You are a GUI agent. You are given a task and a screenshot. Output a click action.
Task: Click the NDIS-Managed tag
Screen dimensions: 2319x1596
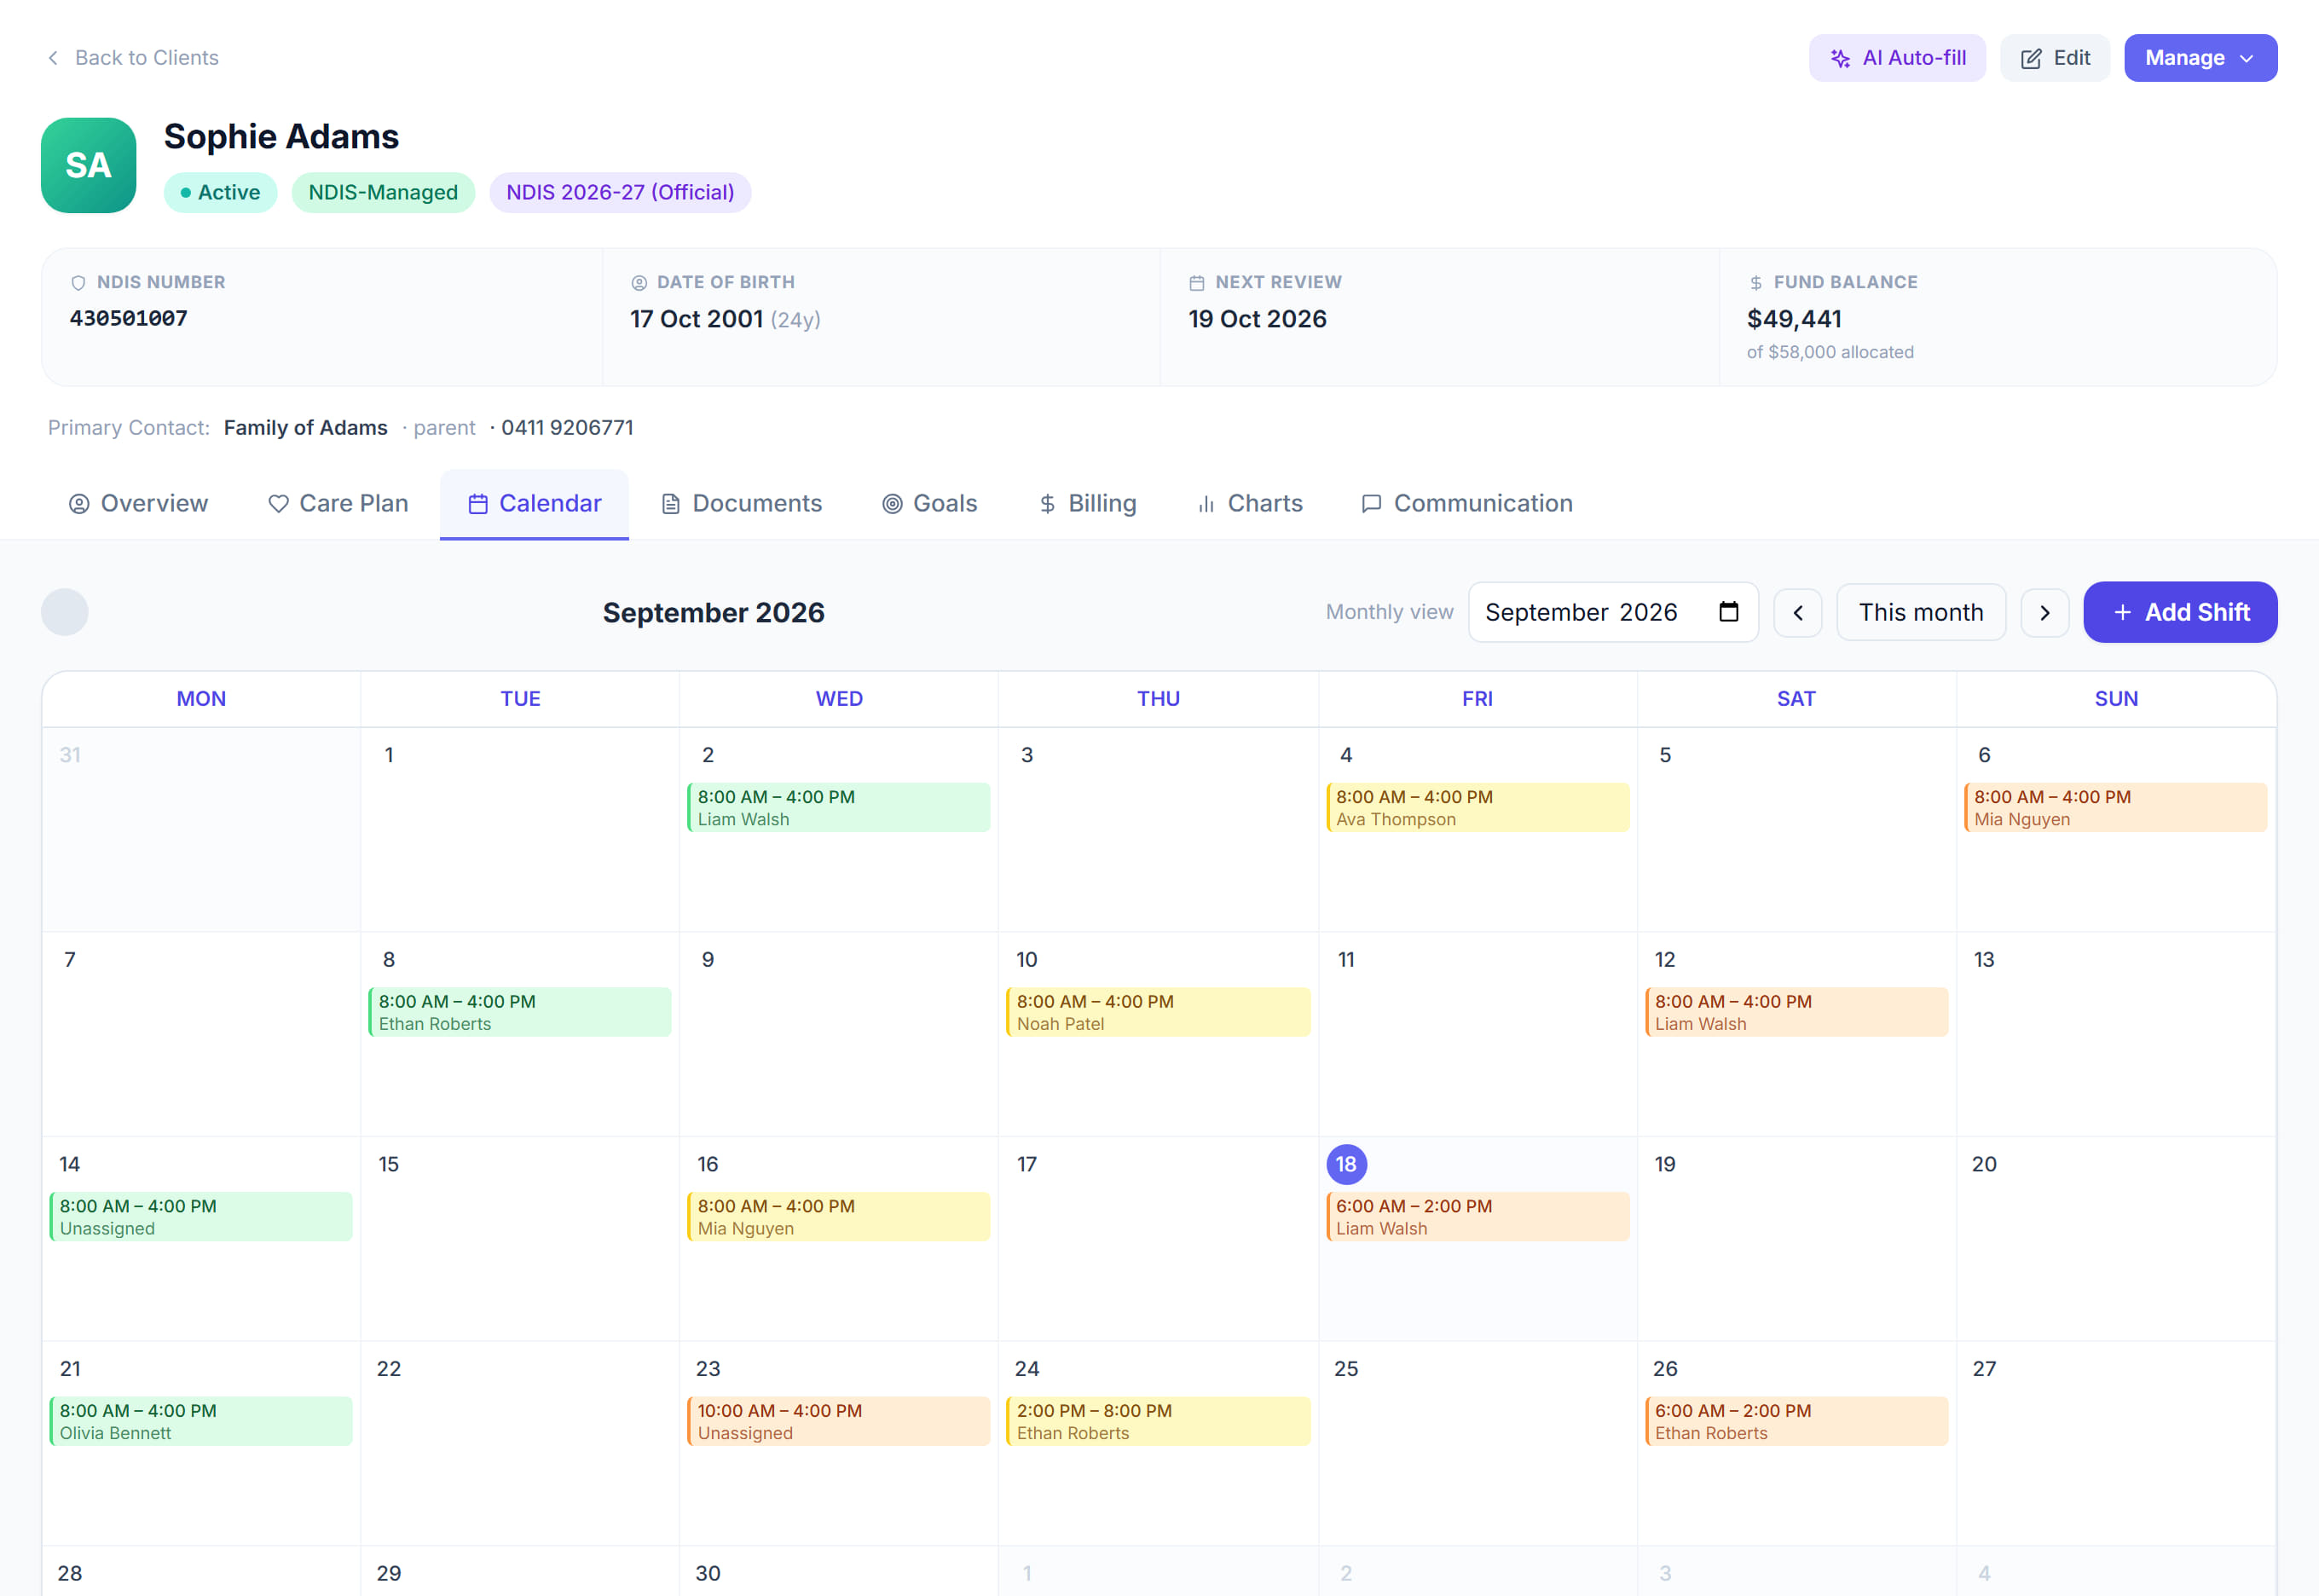coord(383,192)
